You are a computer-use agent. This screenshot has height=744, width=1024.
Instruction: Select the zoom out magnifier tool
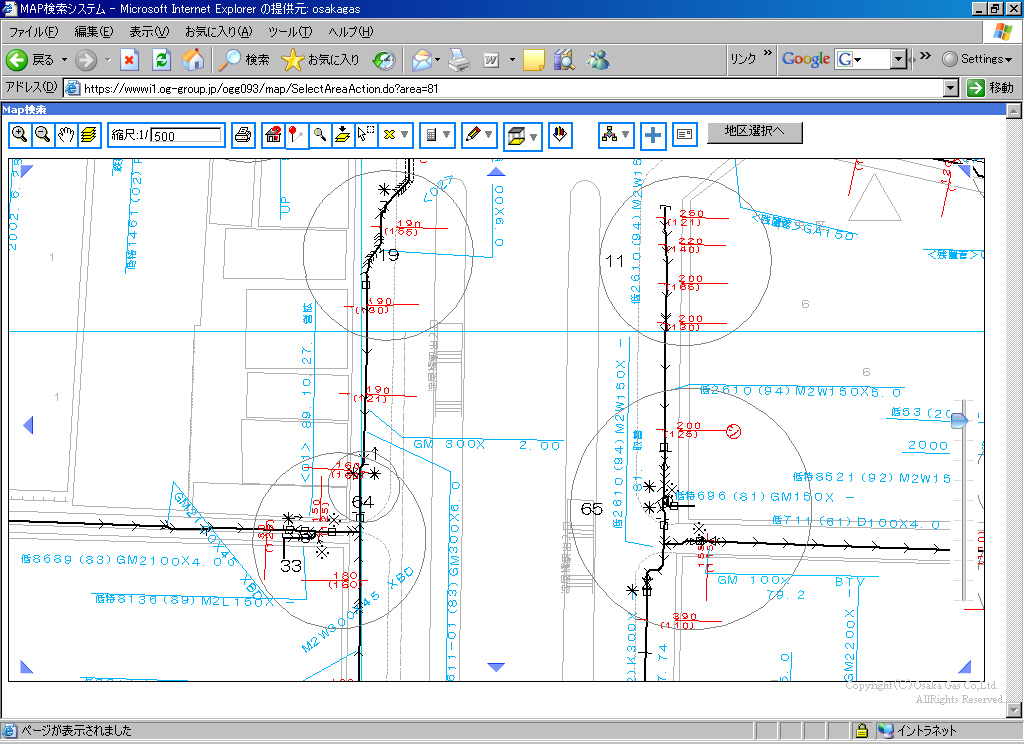click(x=43, y=135)
